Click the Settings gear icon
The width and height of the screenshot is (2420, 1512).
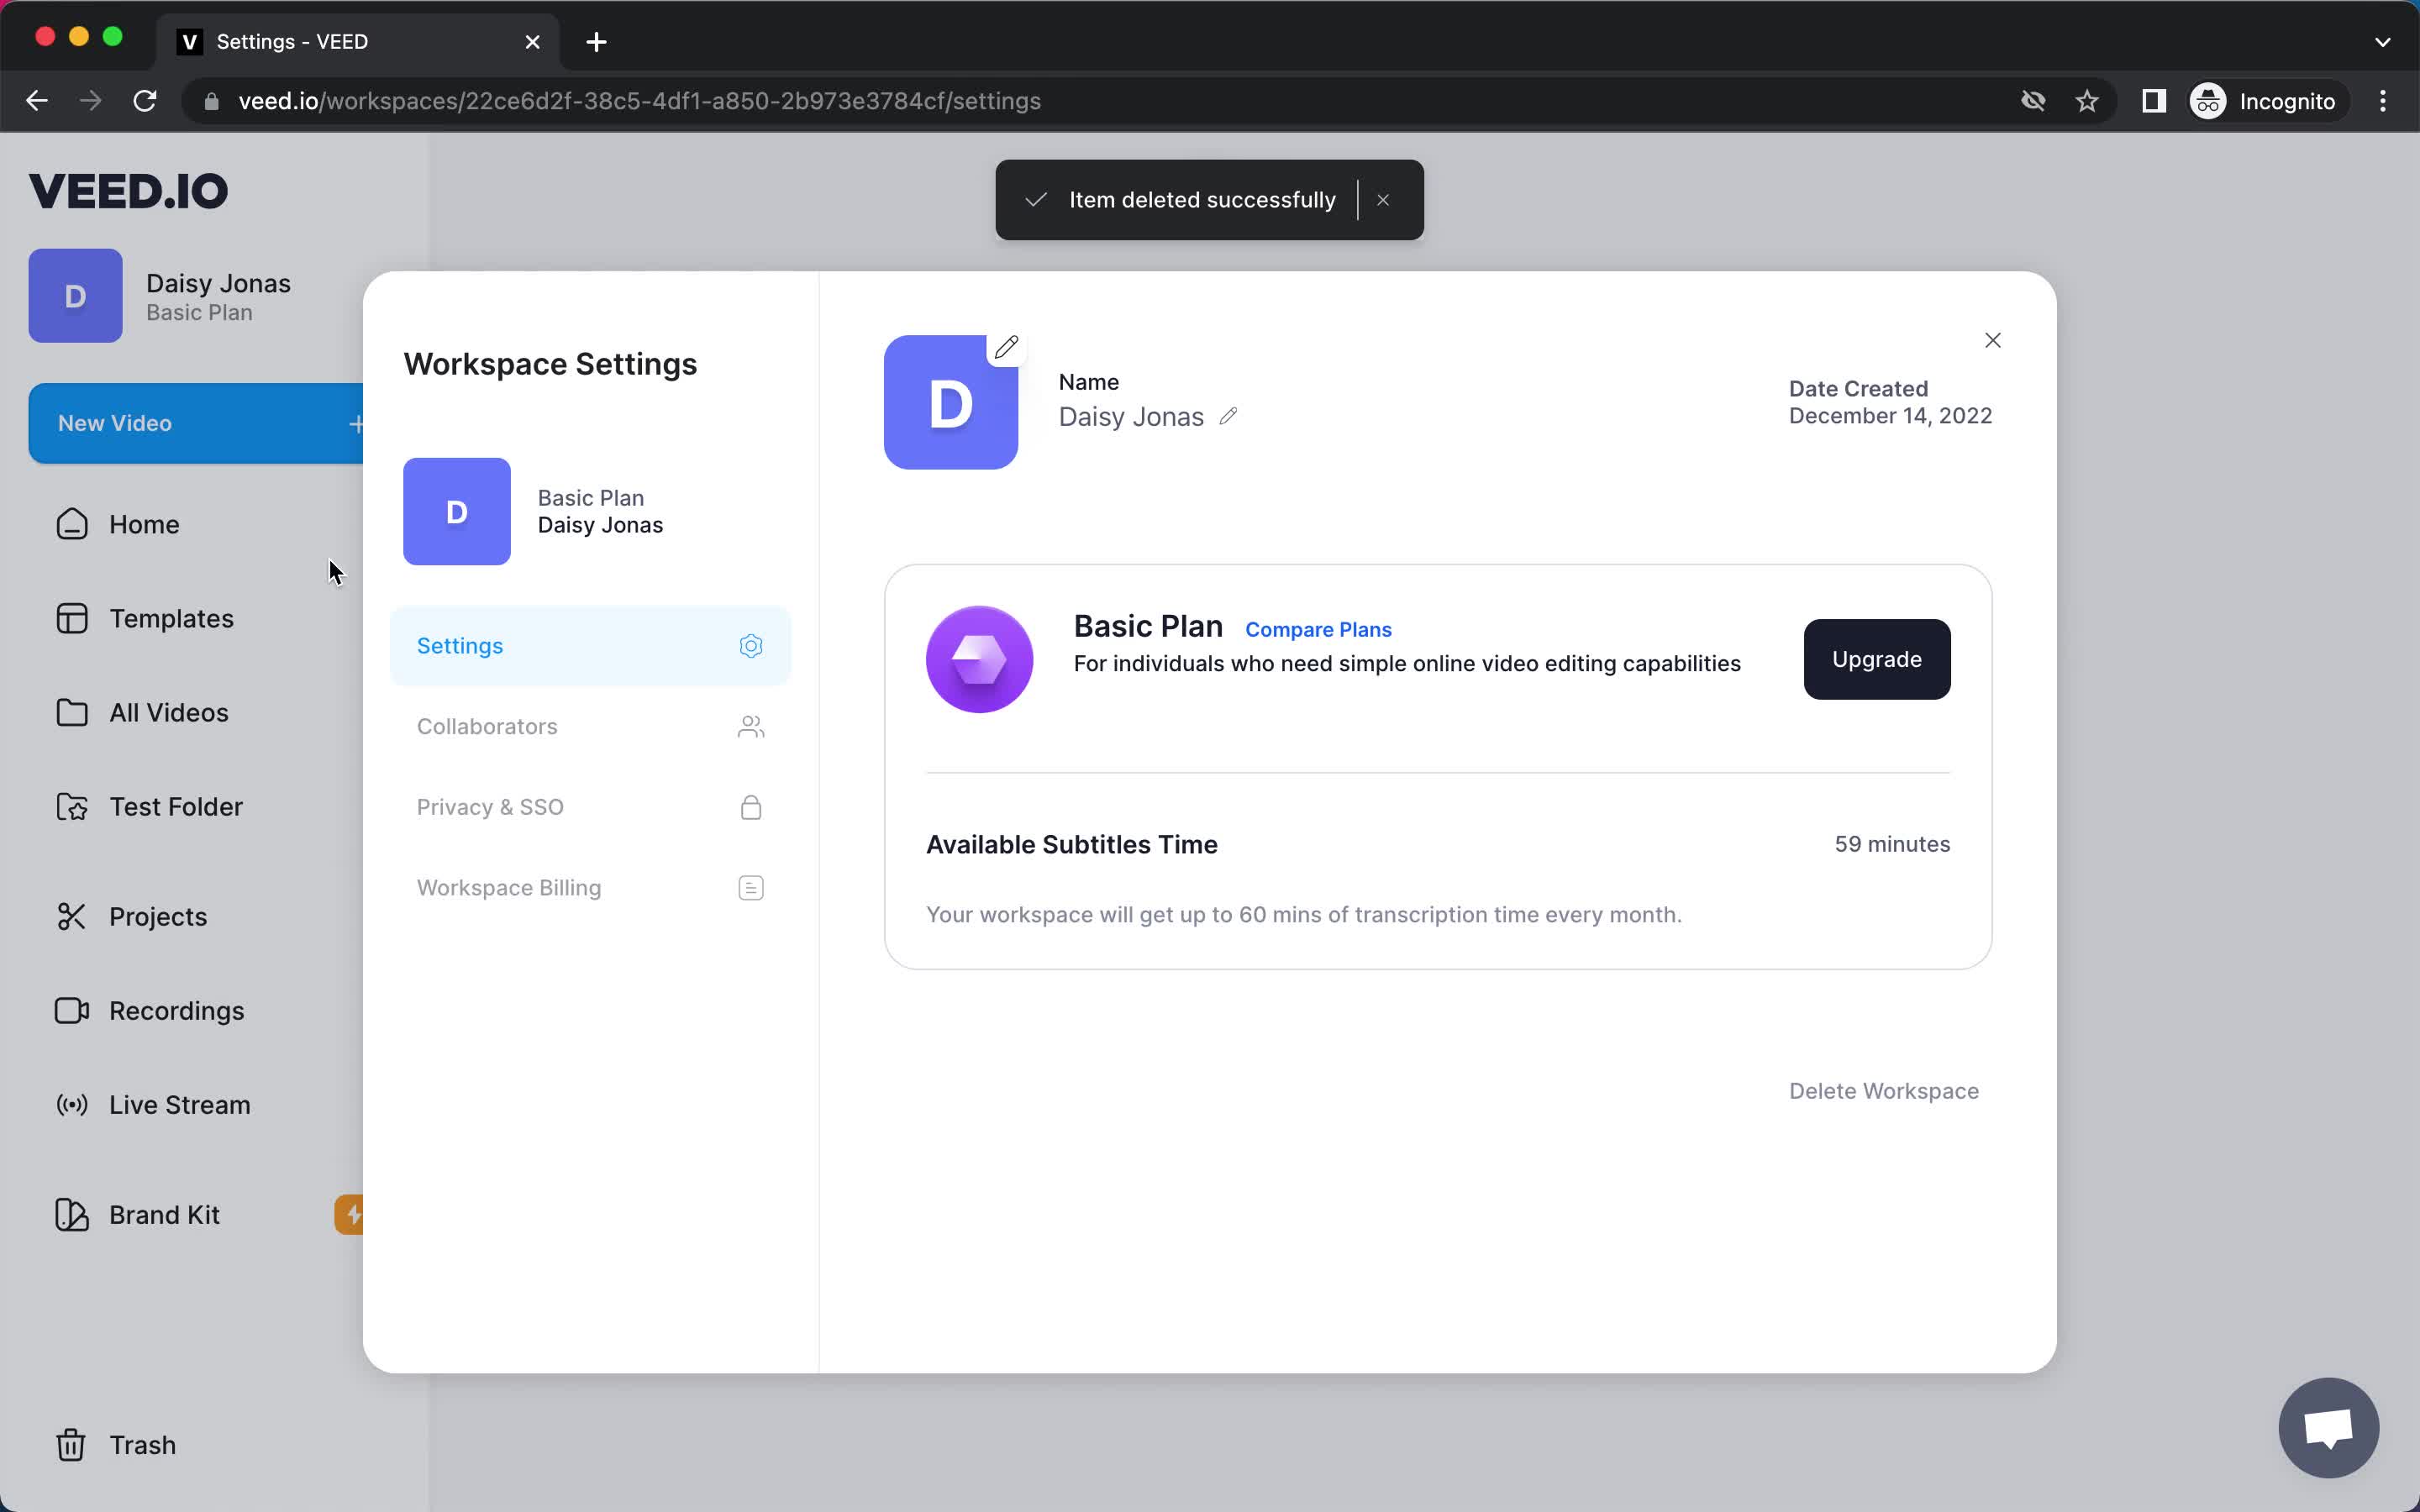pos(751,646)
